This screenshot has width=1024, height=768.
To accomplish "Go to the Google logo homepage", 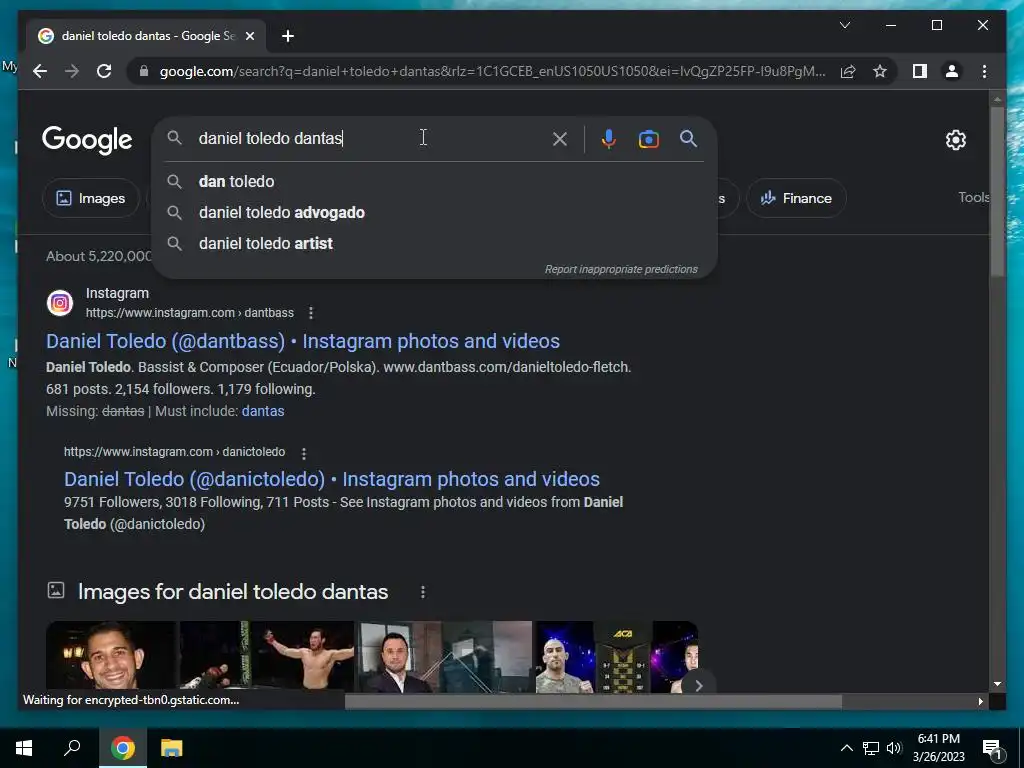I will (87, 140).
